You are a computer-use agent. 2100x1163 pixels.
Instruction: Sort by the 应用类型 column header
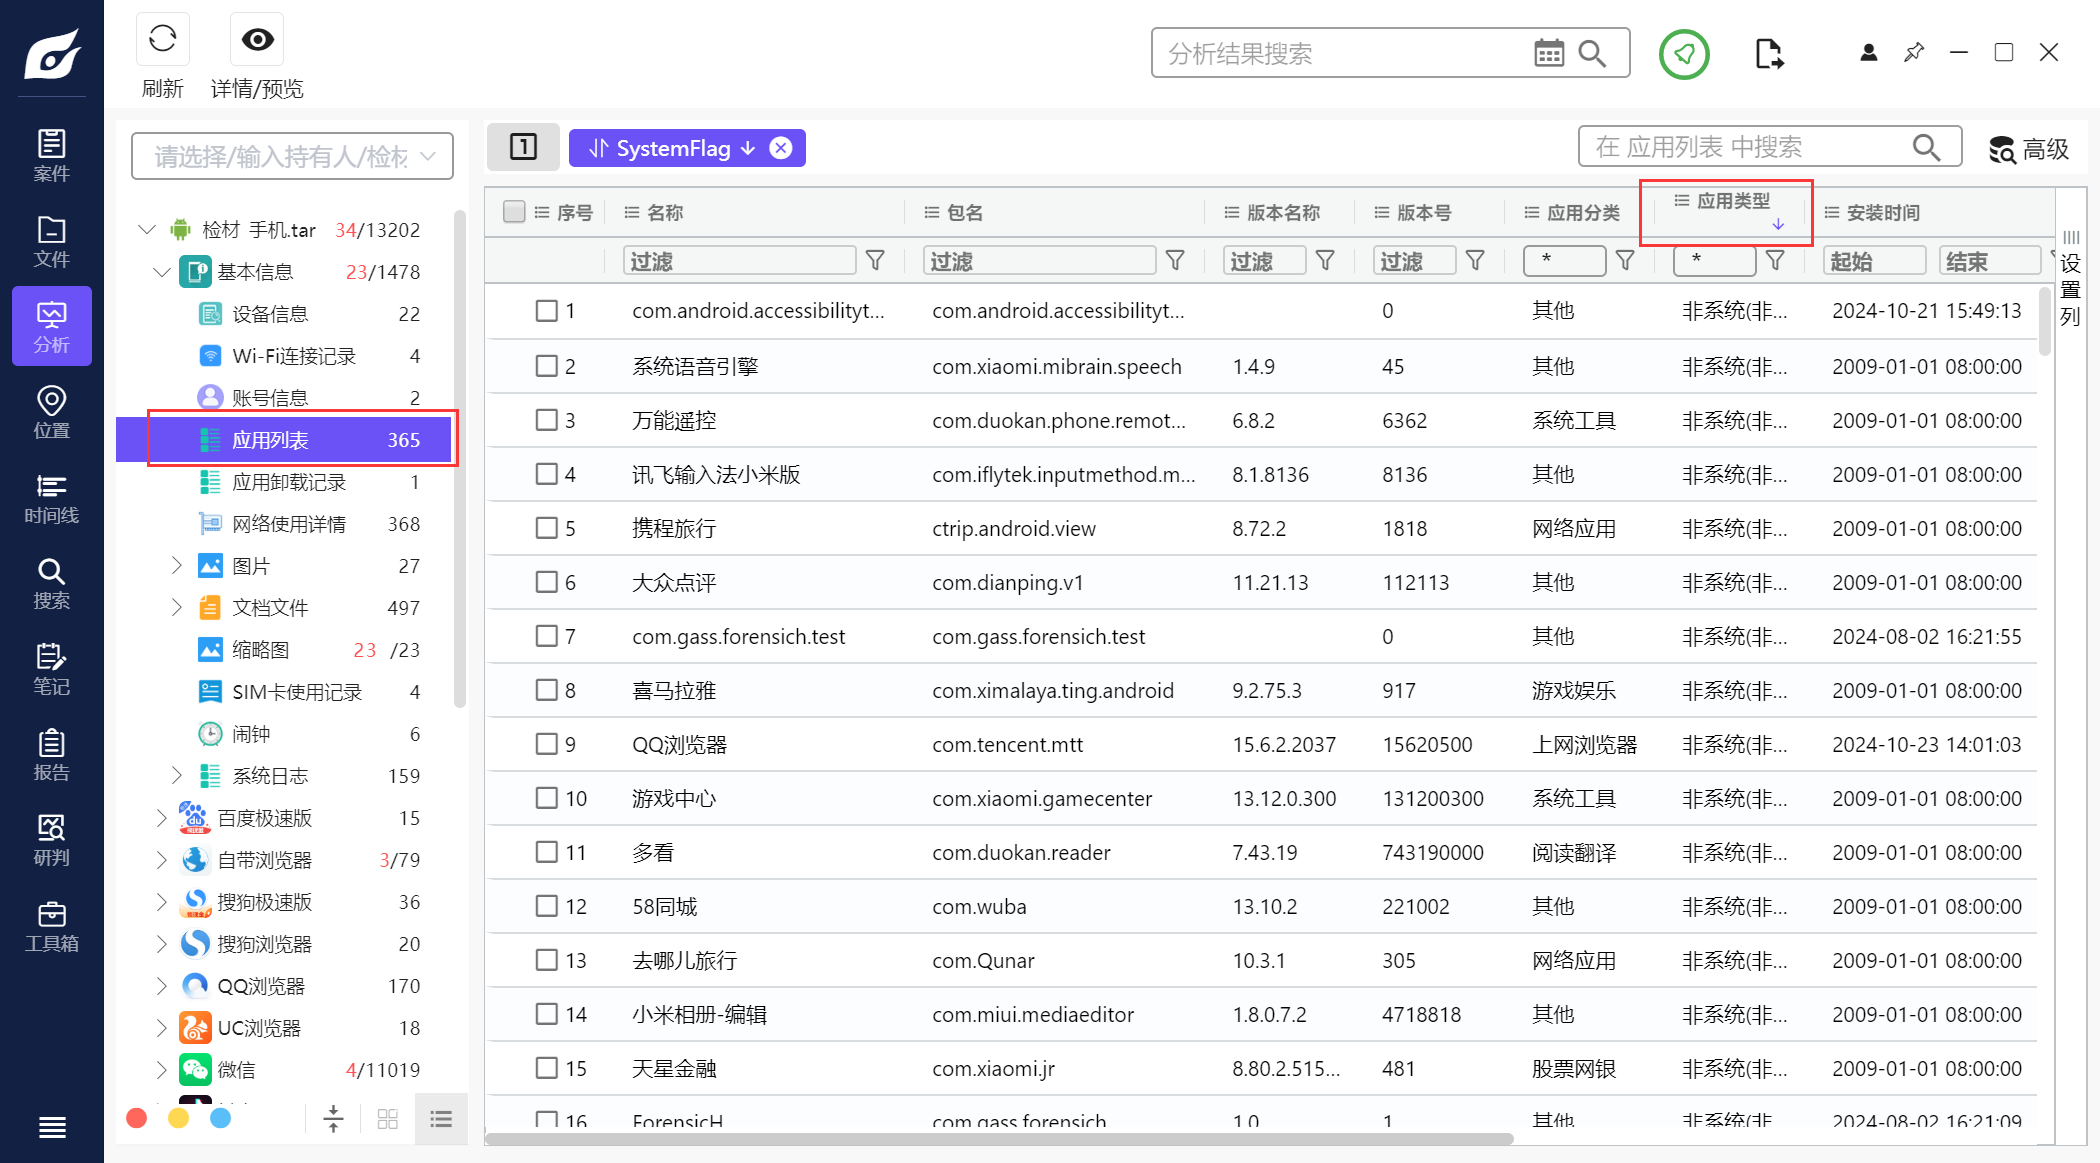click(1733, 201)
